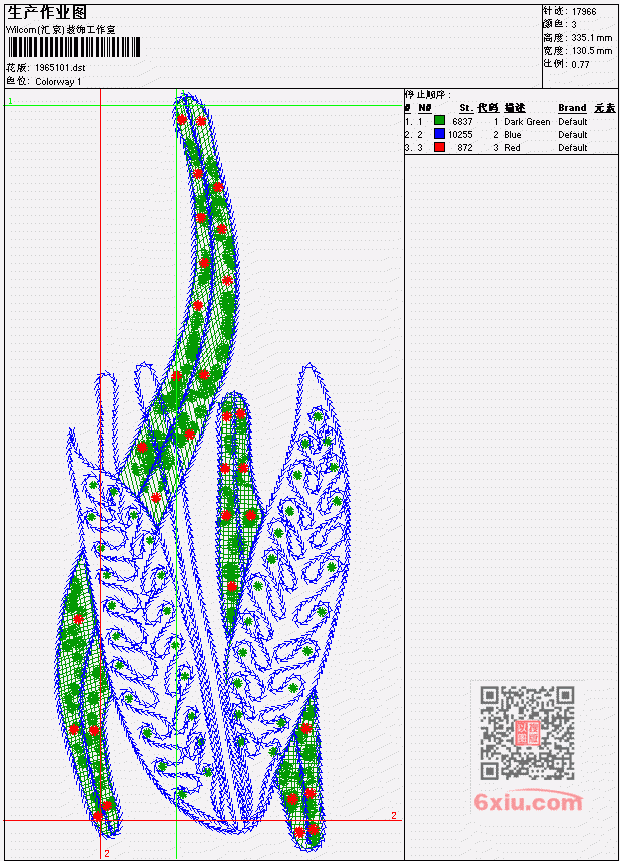
Task: Click the embroidery feather design preview
Action: (203, 472)
